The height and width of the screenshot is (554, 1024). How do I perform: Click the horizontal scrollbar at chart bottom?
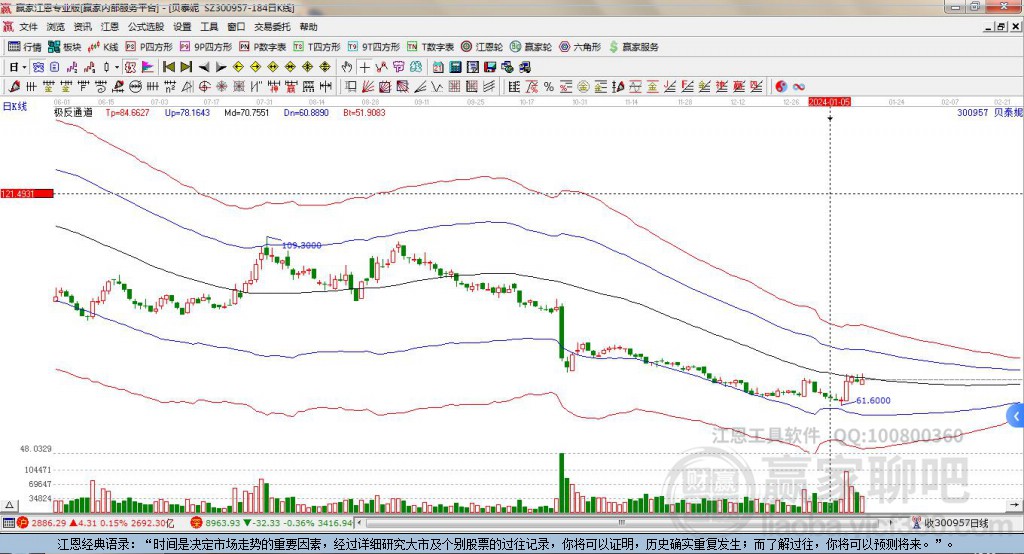click(x=600, y=523)
